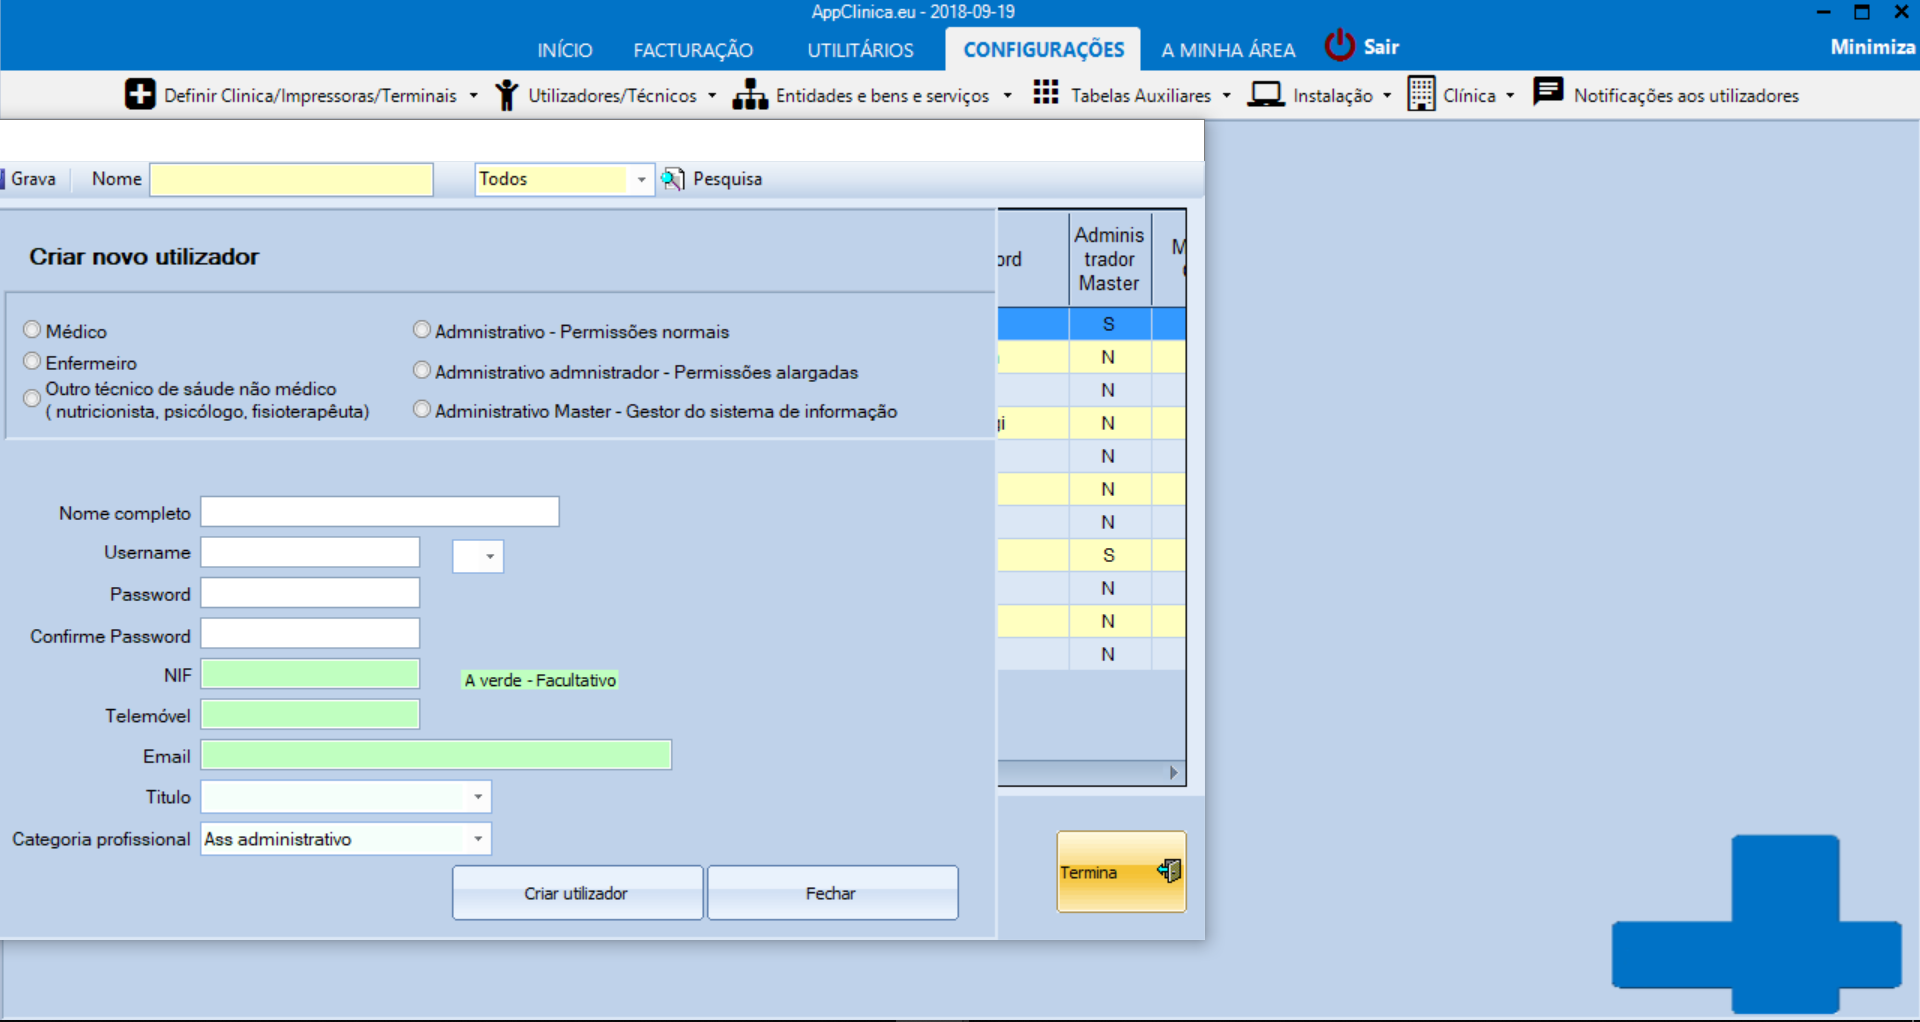Screen dimensions: 1920x1022
Task: Open the Categoria profissional dropdown
Action: pyautogui.click(x=478, y=839)
